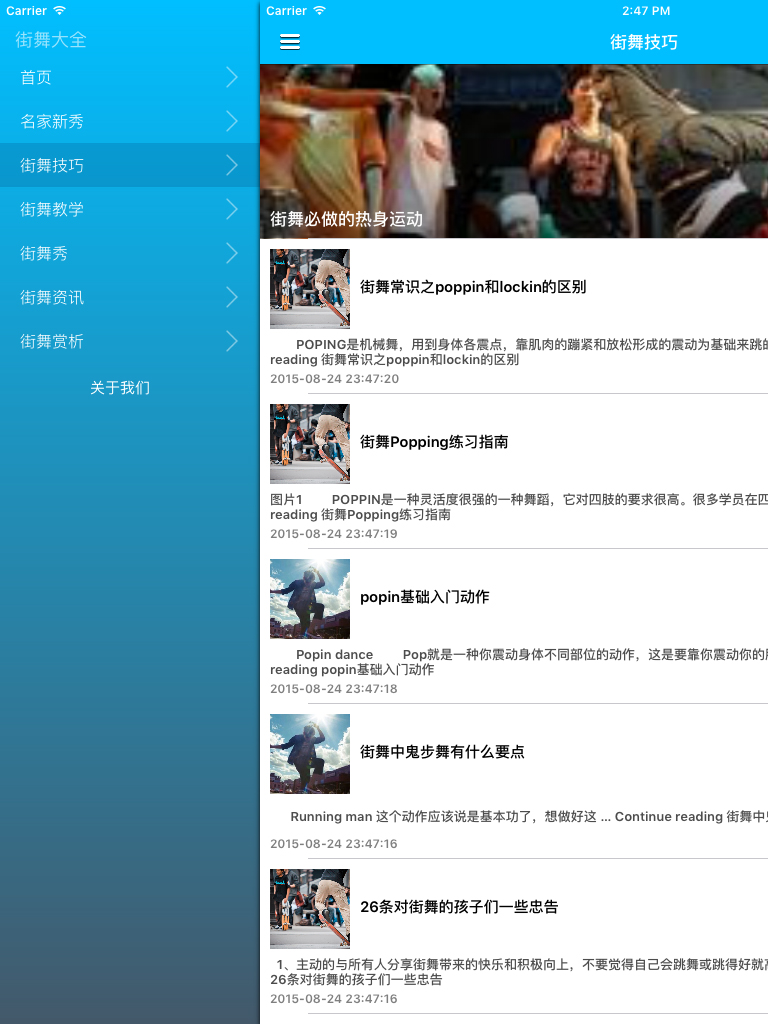Open article title 街舞Popping练习指南
Viewport: 768px width, 1024px height.
pyautogui.click(x=434, y=442)
